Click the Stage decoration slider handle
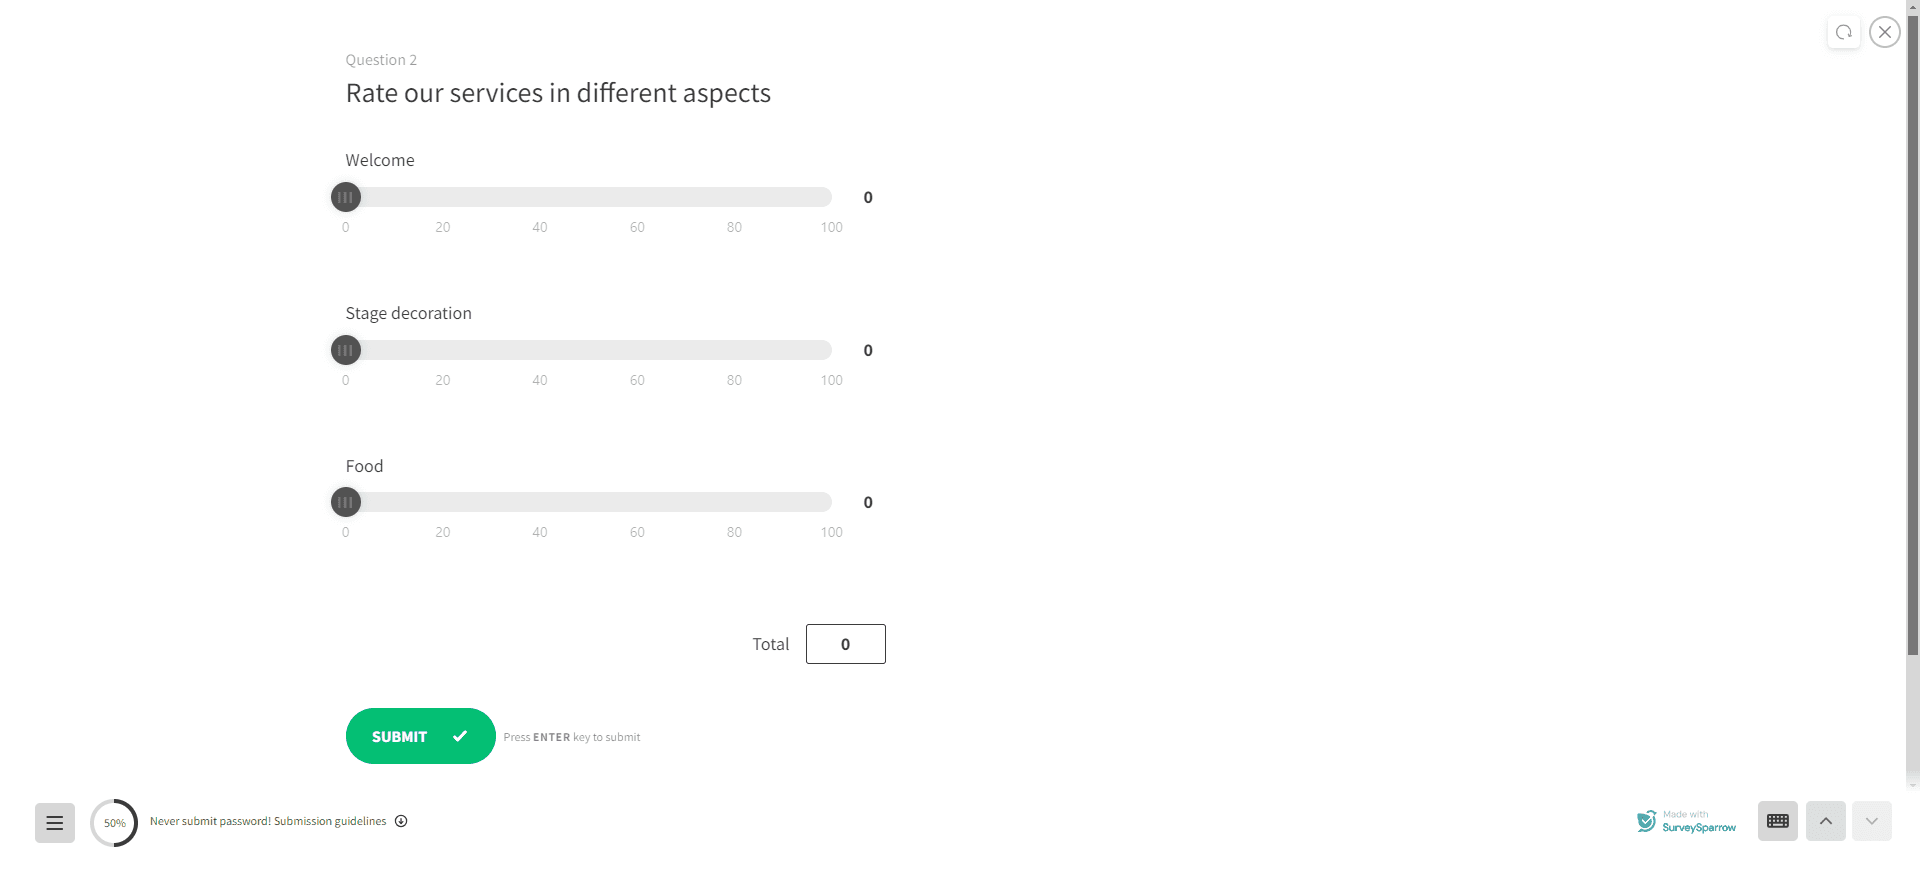This screenshot has width=1920, height=869. (346, 350)
